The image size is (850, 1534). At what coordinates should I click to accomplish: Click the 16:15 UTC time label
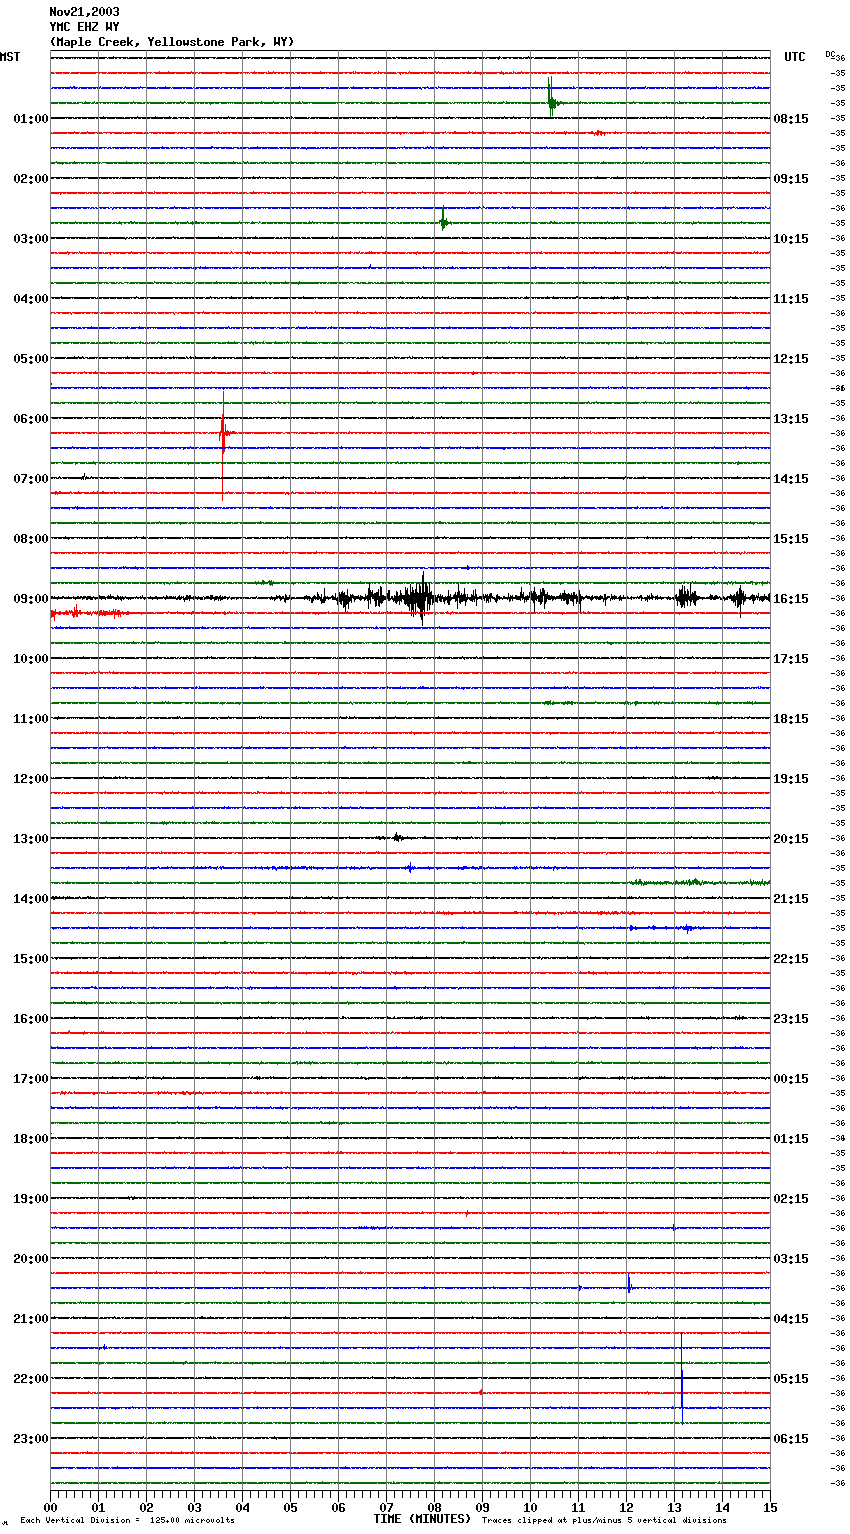[791, 599]
